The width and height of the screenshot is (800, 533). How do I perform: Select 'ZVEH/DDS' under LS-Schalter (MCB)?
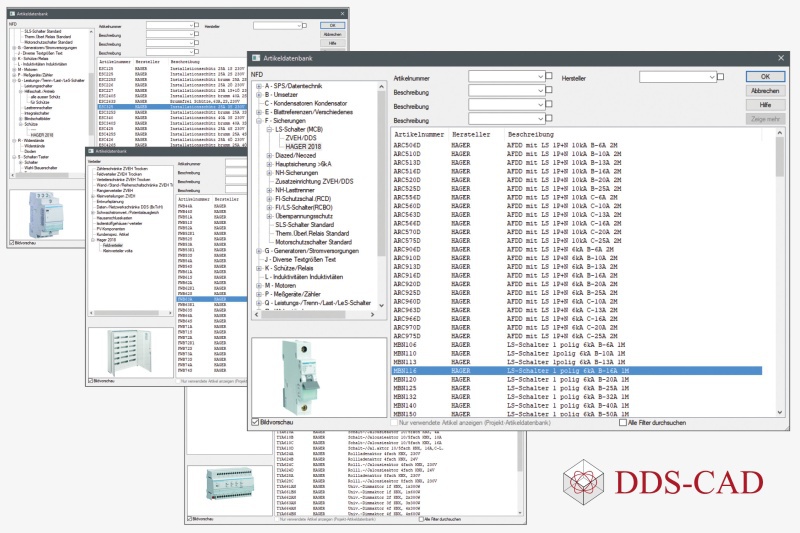(x=301, y=138)
